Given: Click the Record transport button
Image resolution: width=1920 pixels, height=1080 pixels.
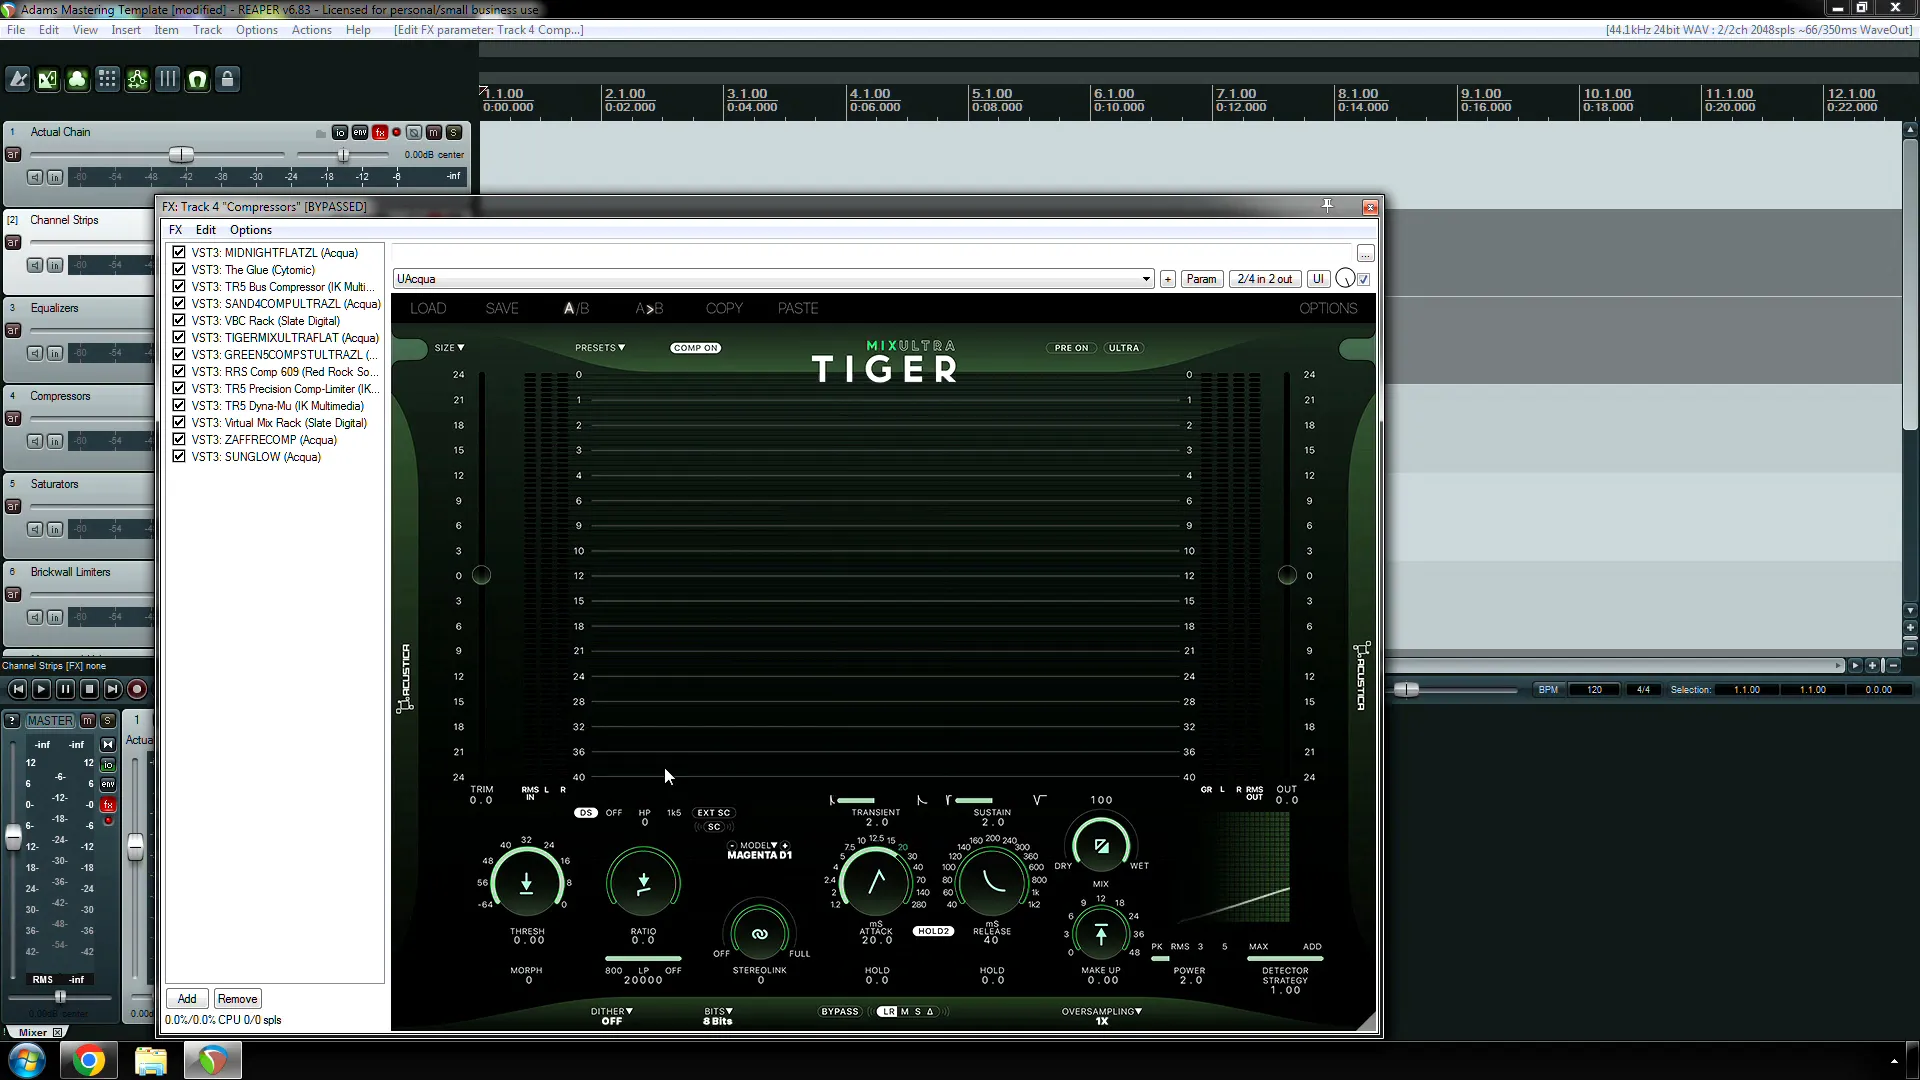Looking at the screenshot, I should (137, 689).
